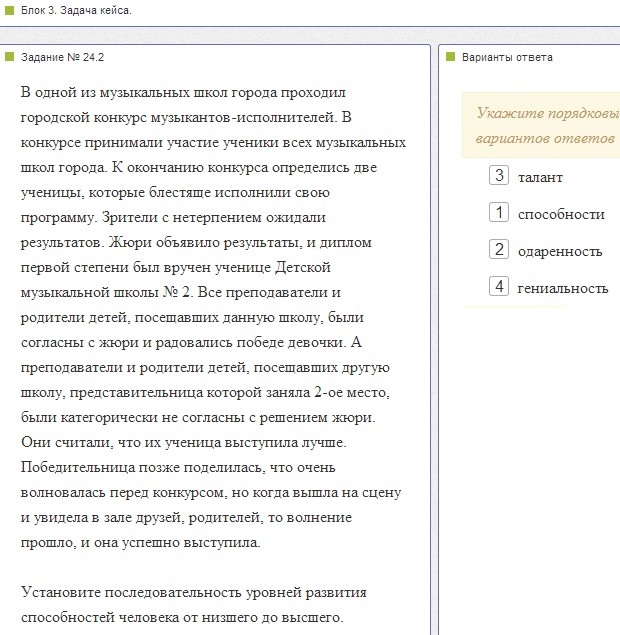Screen dimensions: 620x635
Task: Click the line beginning В одной из музыкальных
Action: (x=183, y=92)
